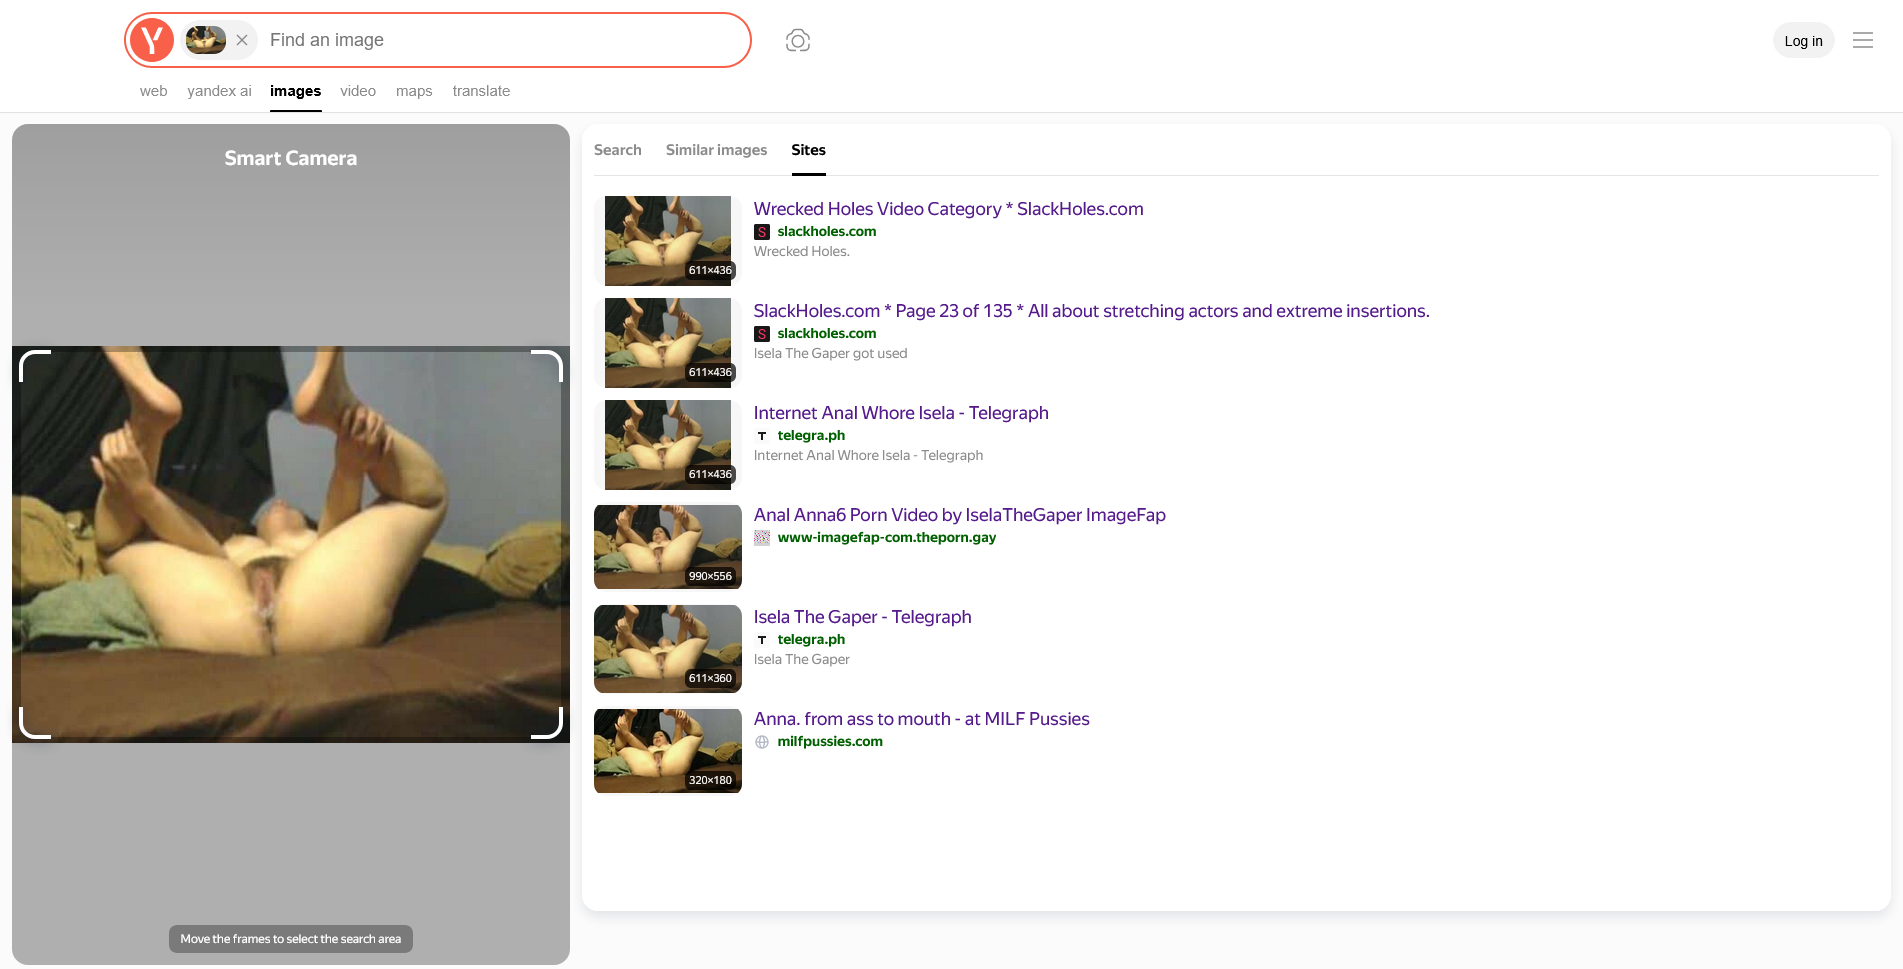
Task: Go to the web search section
Action: (x=153, y=91)
